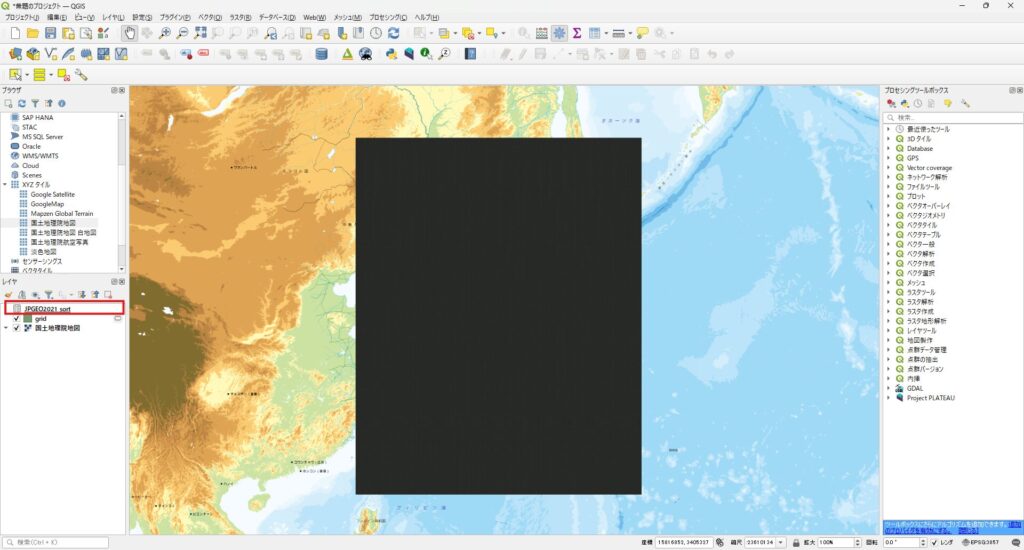The image size is (1024, 550).
Task: Open a project via the folder icon
Action: click(x=33, y=33)
